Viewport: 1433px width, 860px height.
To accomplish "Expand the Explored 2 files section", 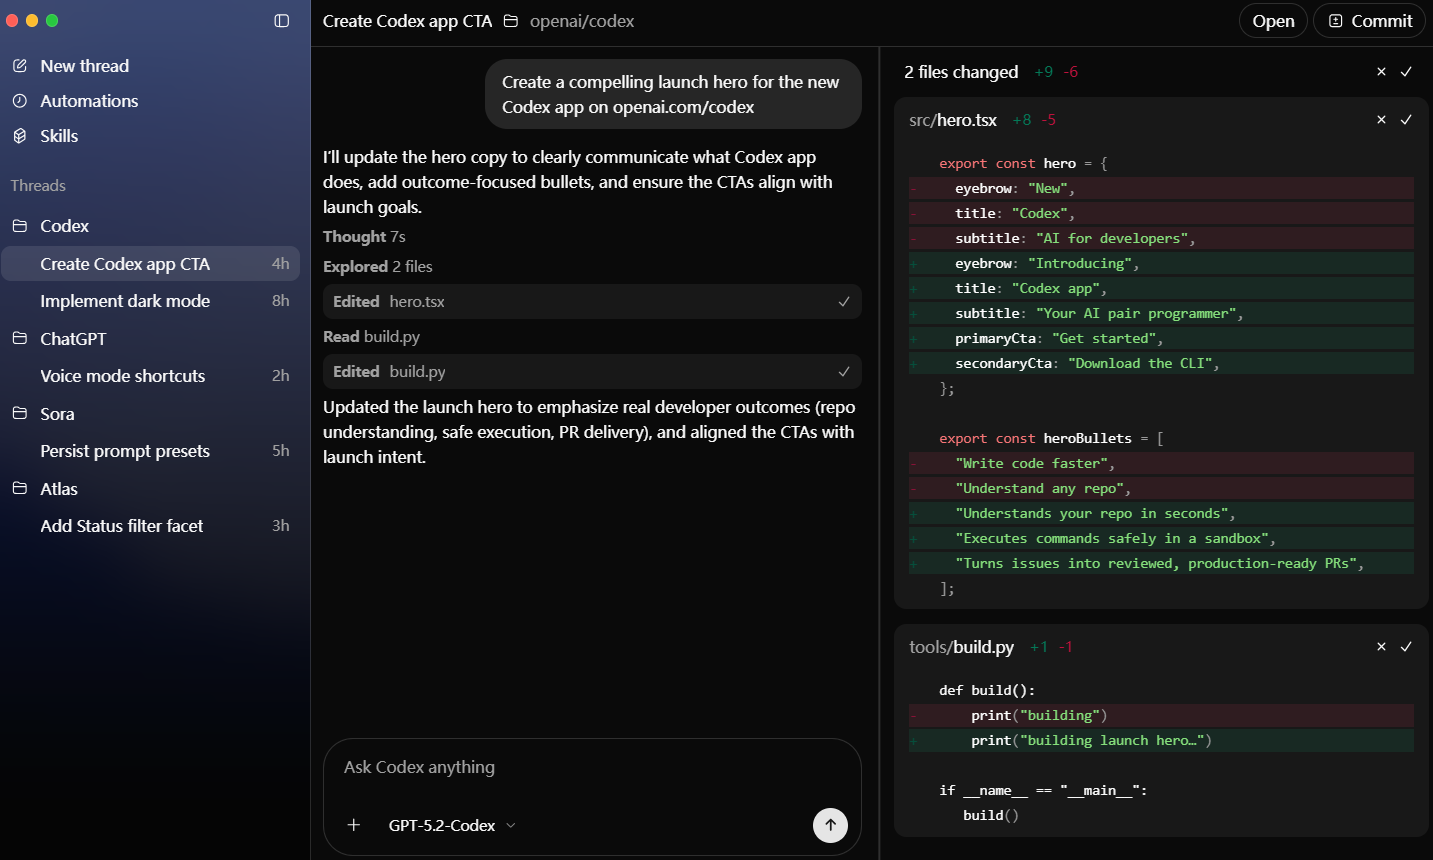I will click(378, 266).
